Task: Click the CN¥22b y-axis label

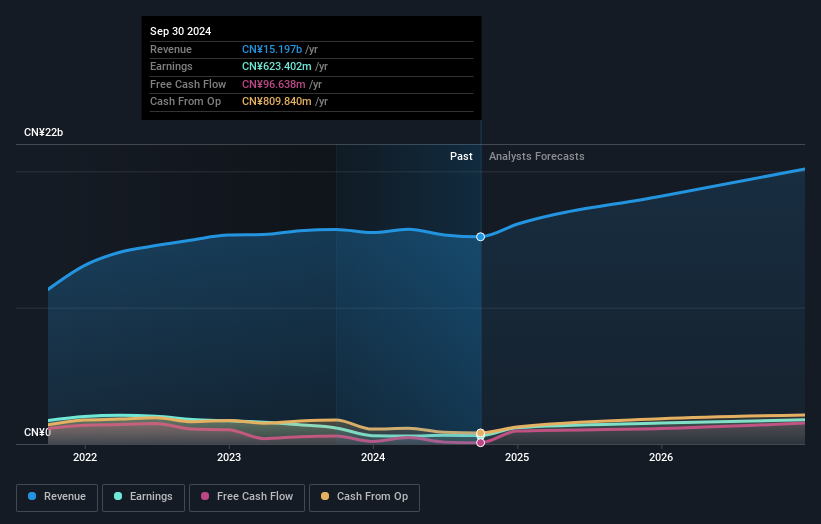Action: click(x=43, y=132)
